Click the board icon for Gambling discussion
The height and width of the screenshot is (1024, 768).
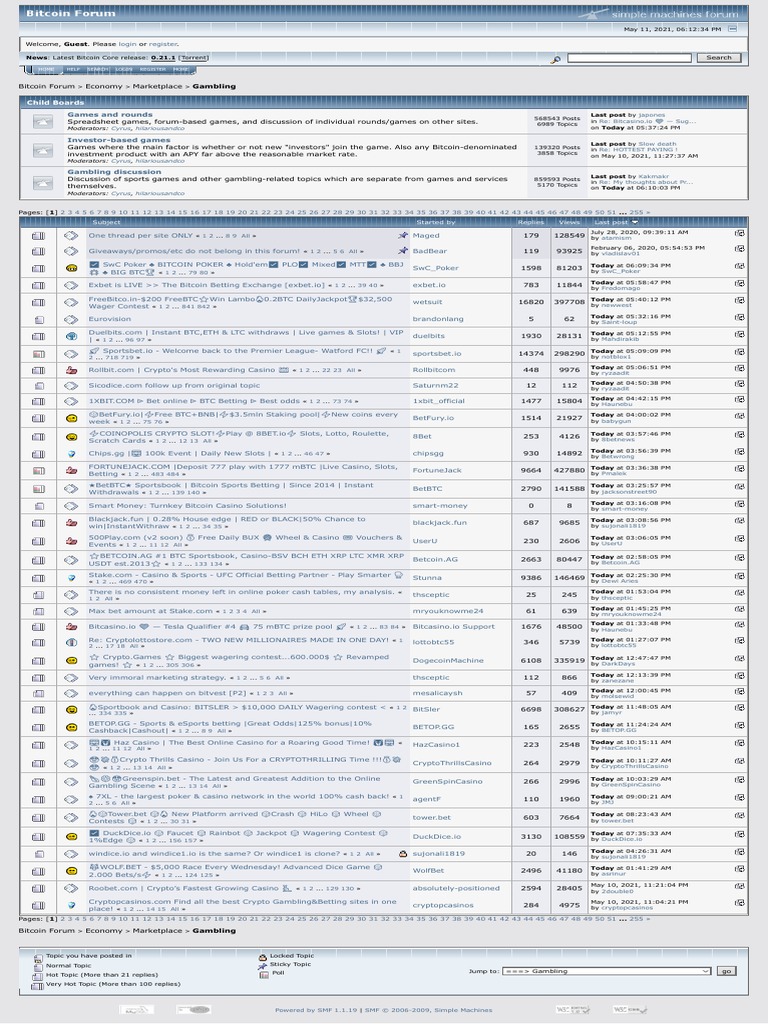(x=42, y=182)
